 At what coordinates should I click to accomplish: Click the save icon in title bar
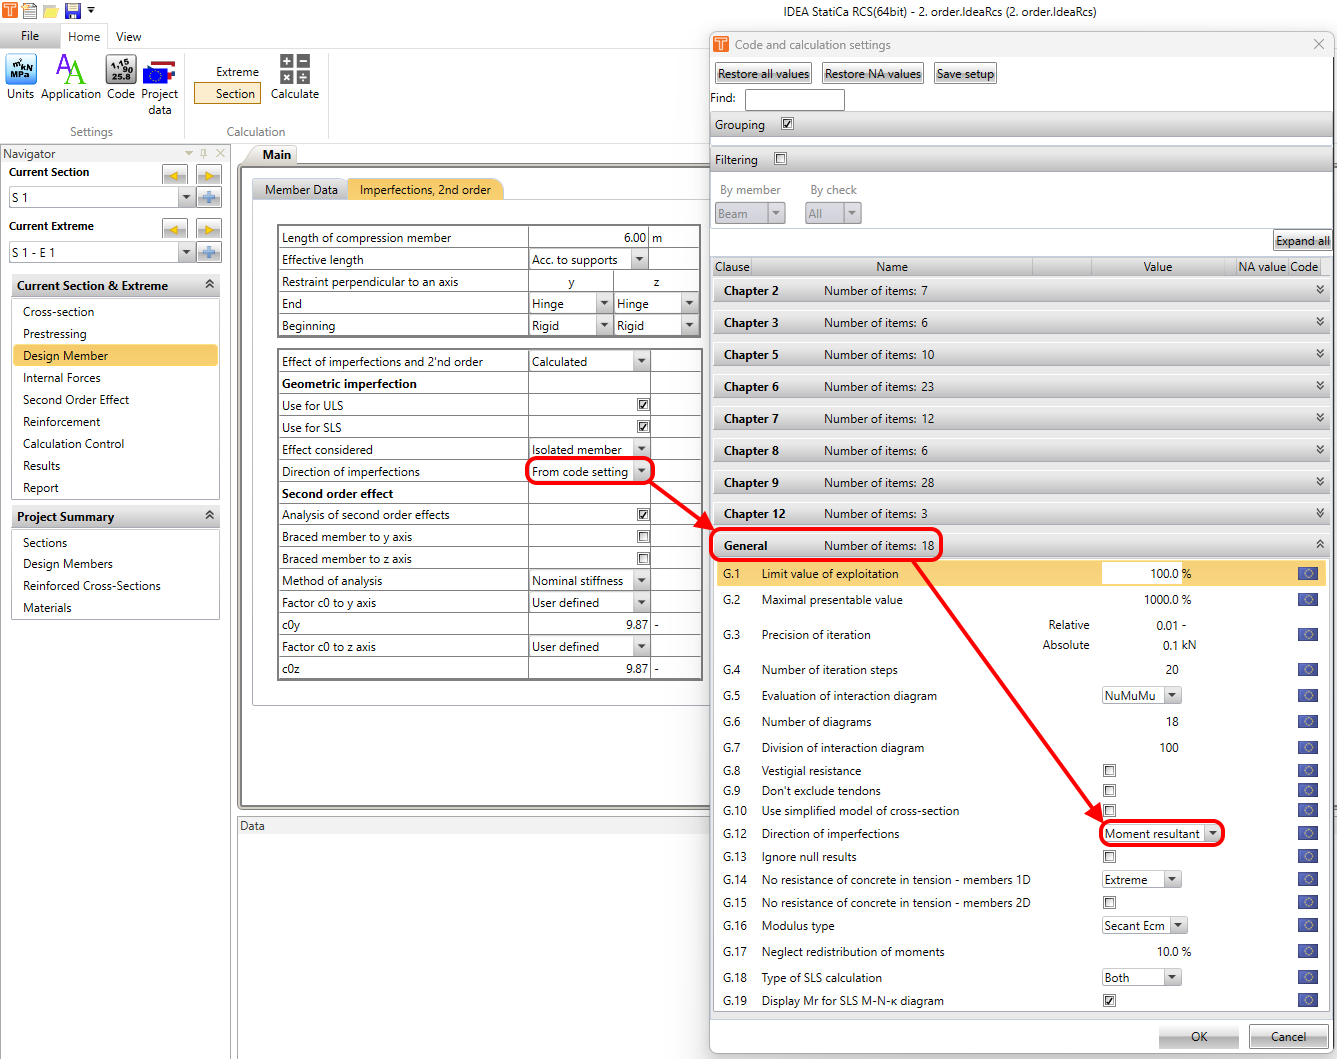(72, 11)
